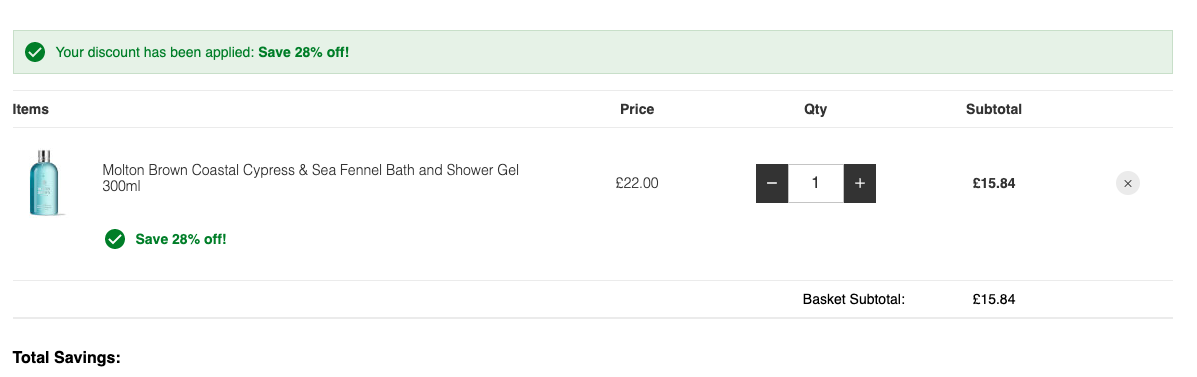Click the Items column header
The height and width of the screenshot is (377, 1197).
tap(31, 109)
